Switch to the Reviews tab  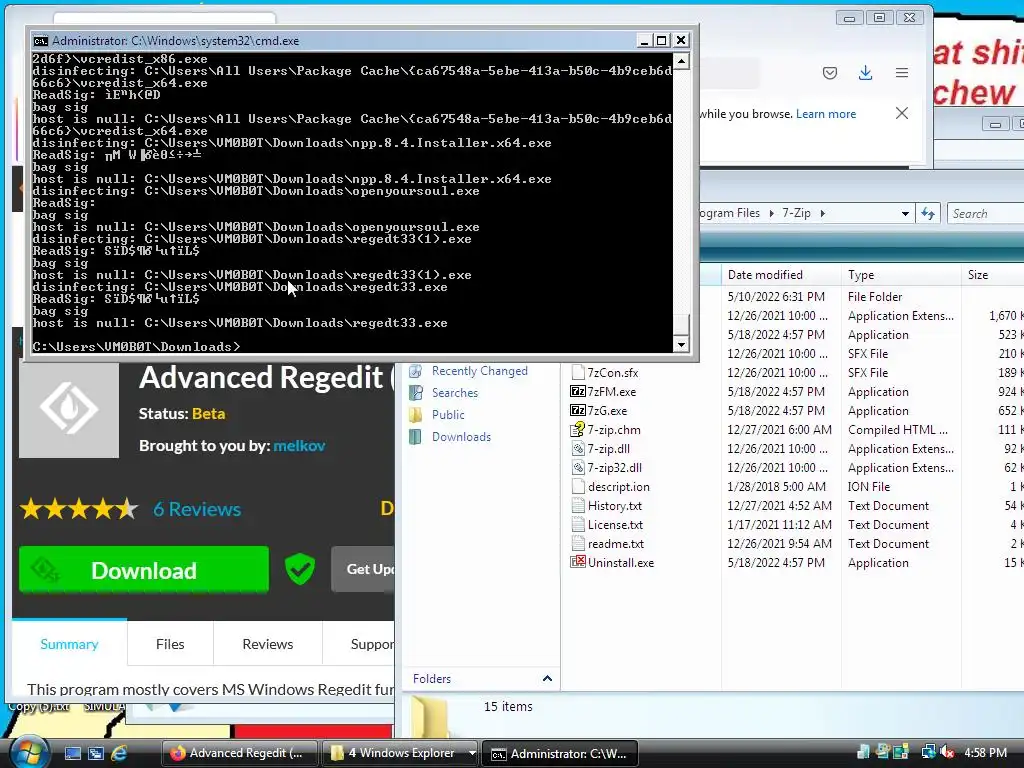(x=268, y=644)
